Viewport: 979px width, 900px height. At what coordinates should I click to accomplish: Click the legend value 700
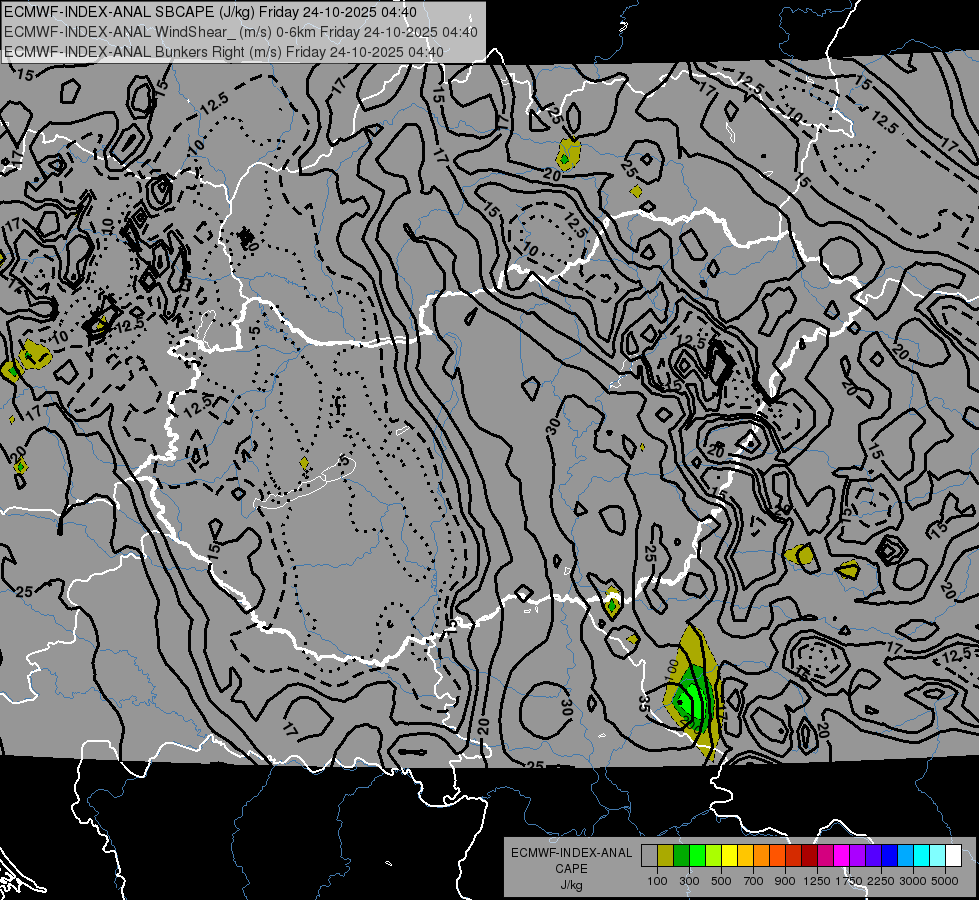tap(754, 881)
